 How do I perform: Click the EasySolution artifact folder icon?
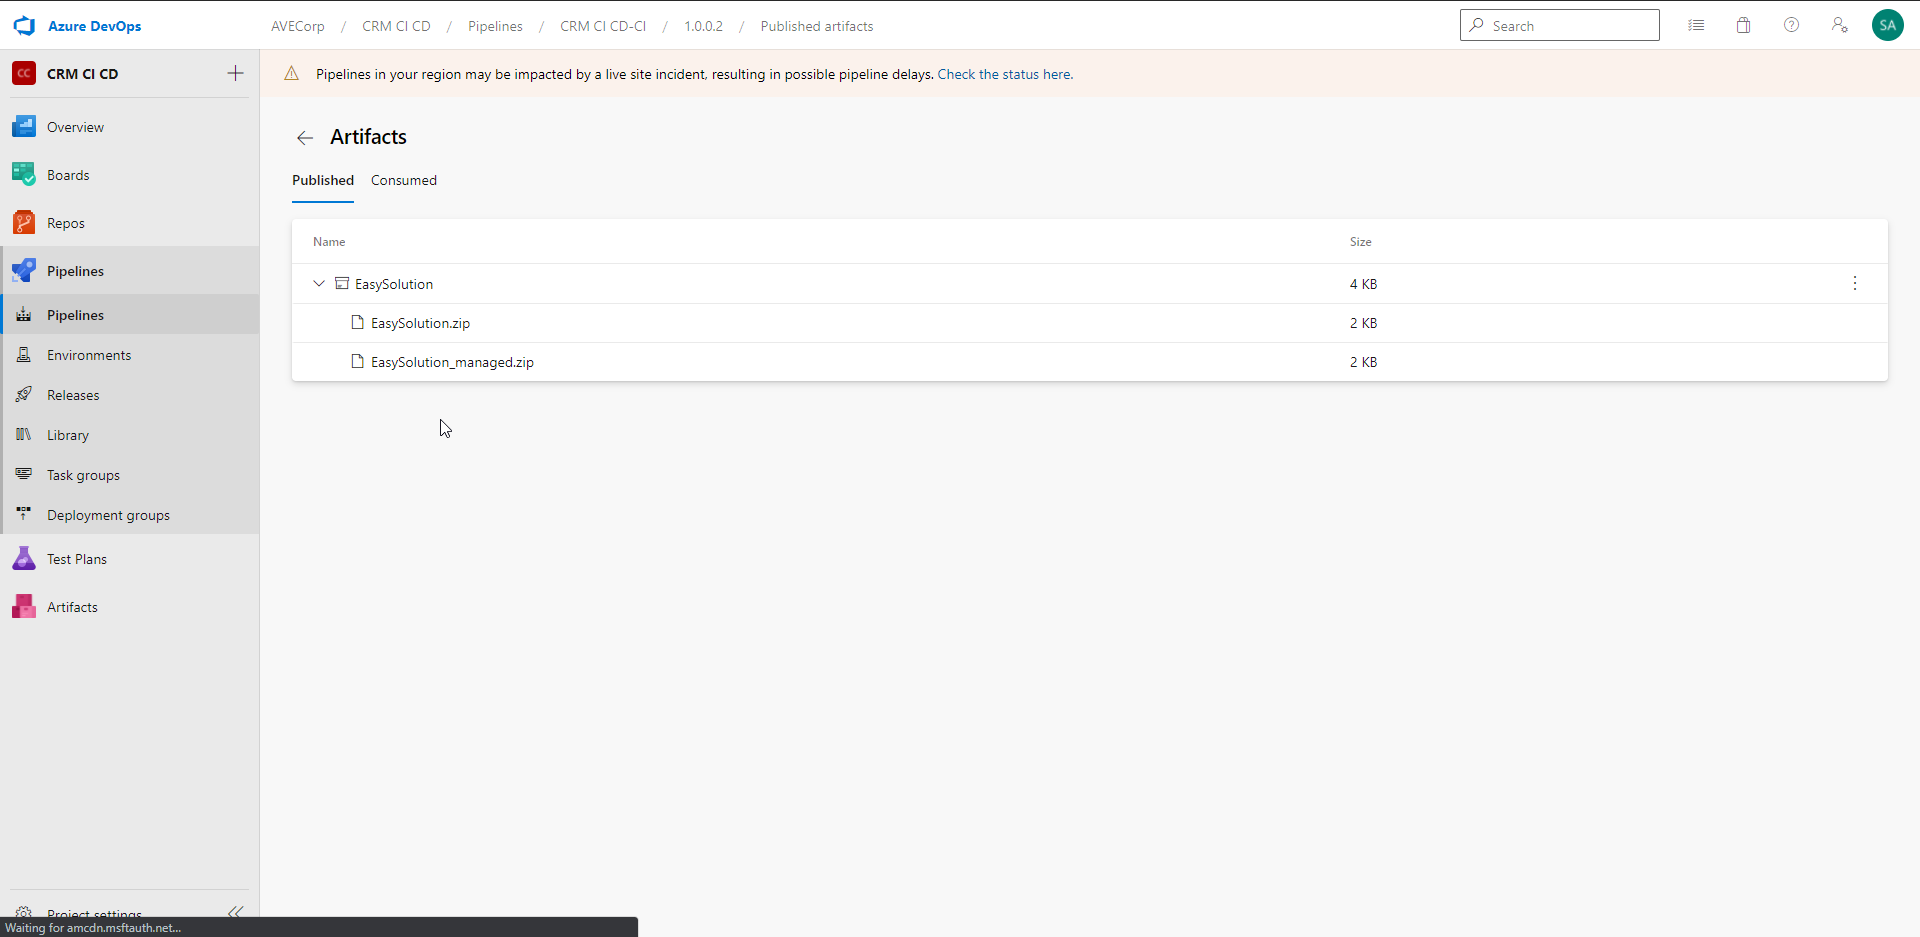click(342, 284)
